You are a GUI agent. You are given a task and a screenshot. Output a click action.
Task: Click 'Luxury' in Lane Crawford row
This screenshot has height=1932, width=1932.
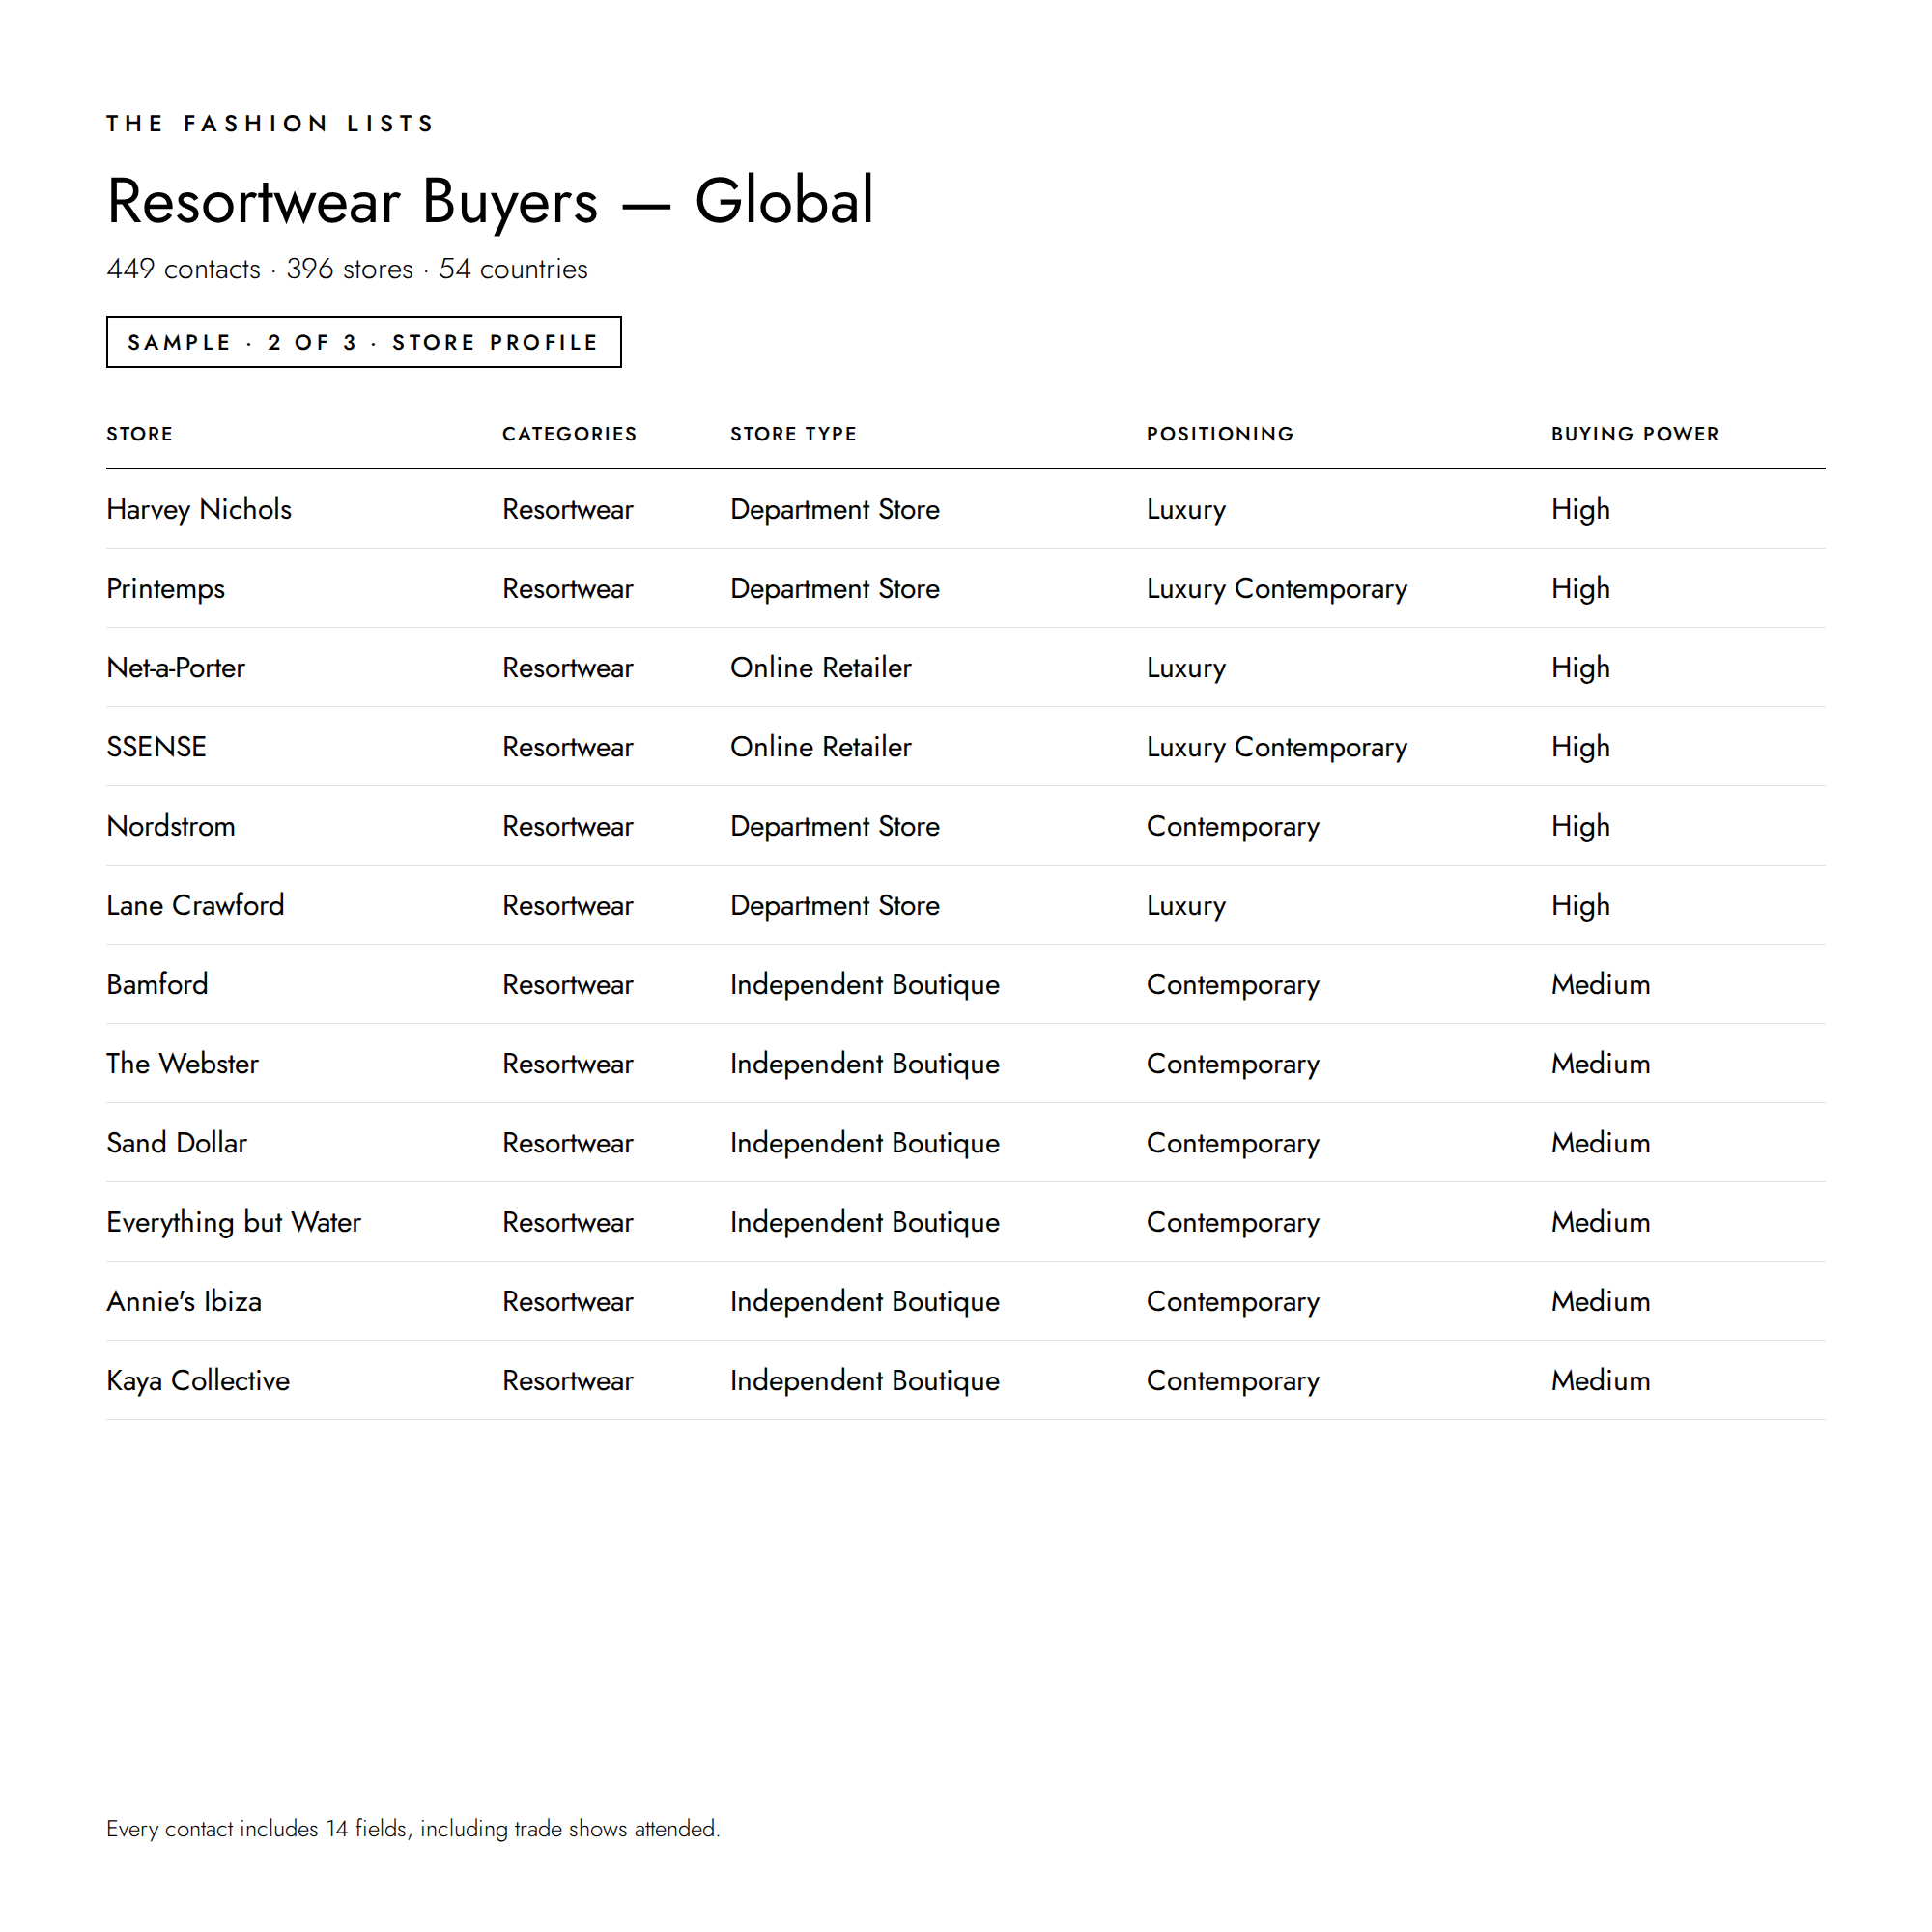1186,905
